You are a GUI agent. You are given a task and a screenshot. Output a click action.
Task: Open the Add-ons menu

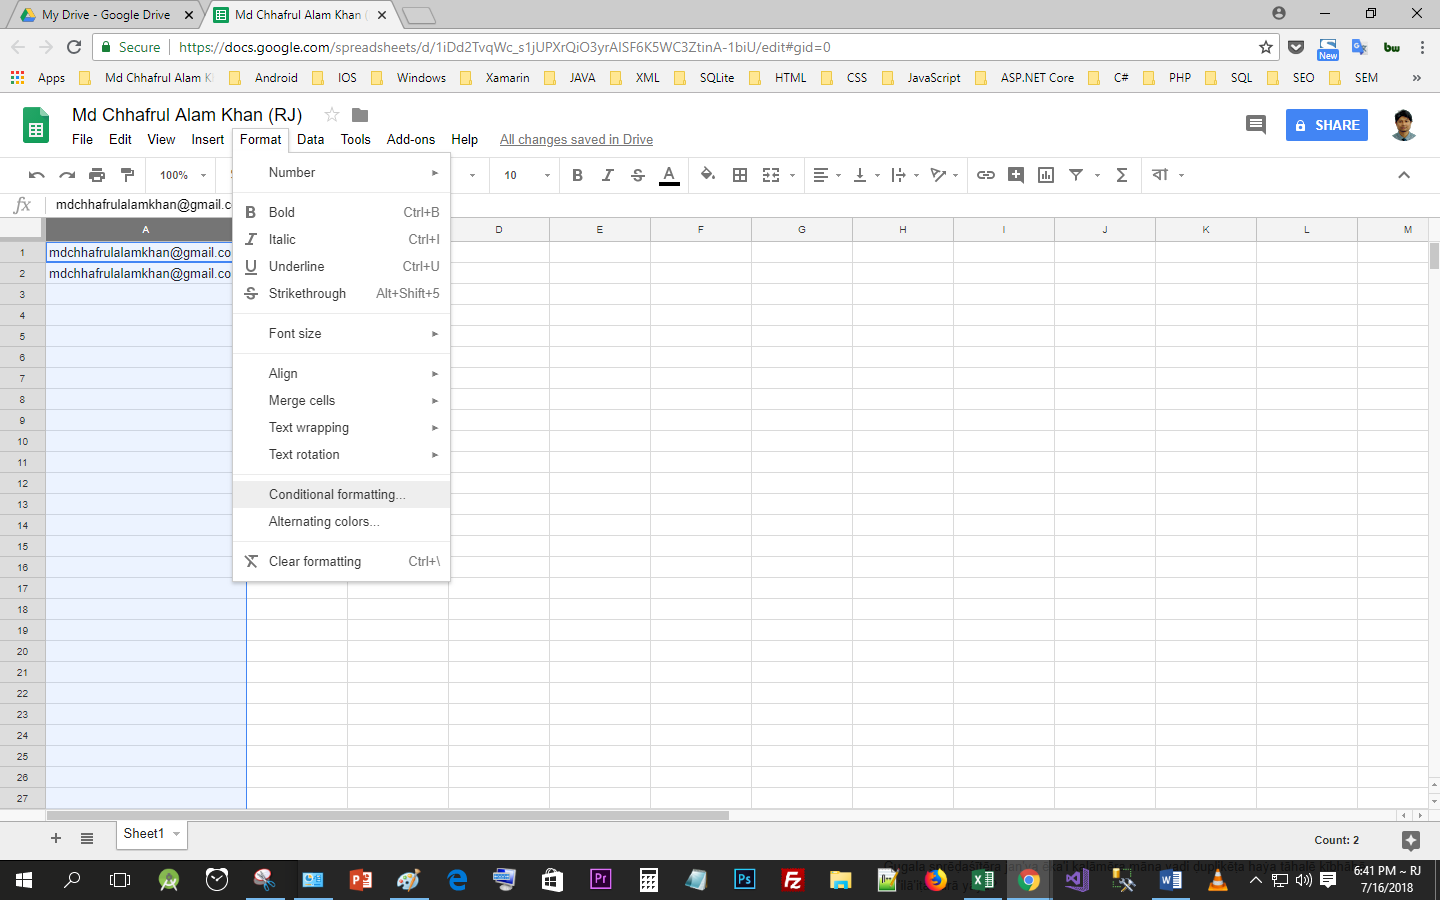tap(411, 140)
